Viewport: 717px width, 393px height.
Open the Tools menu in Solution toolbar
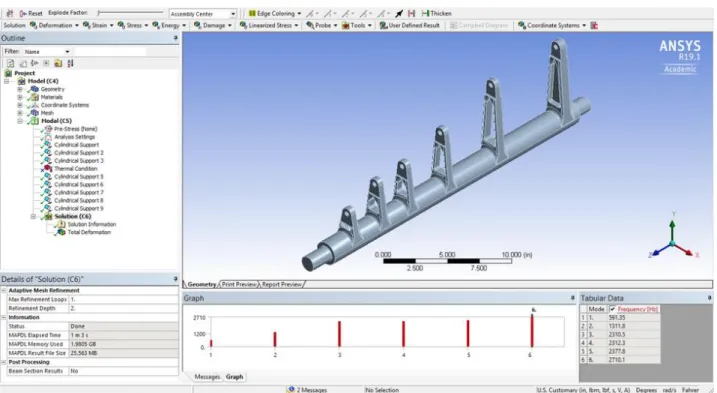tap(357, 25)
